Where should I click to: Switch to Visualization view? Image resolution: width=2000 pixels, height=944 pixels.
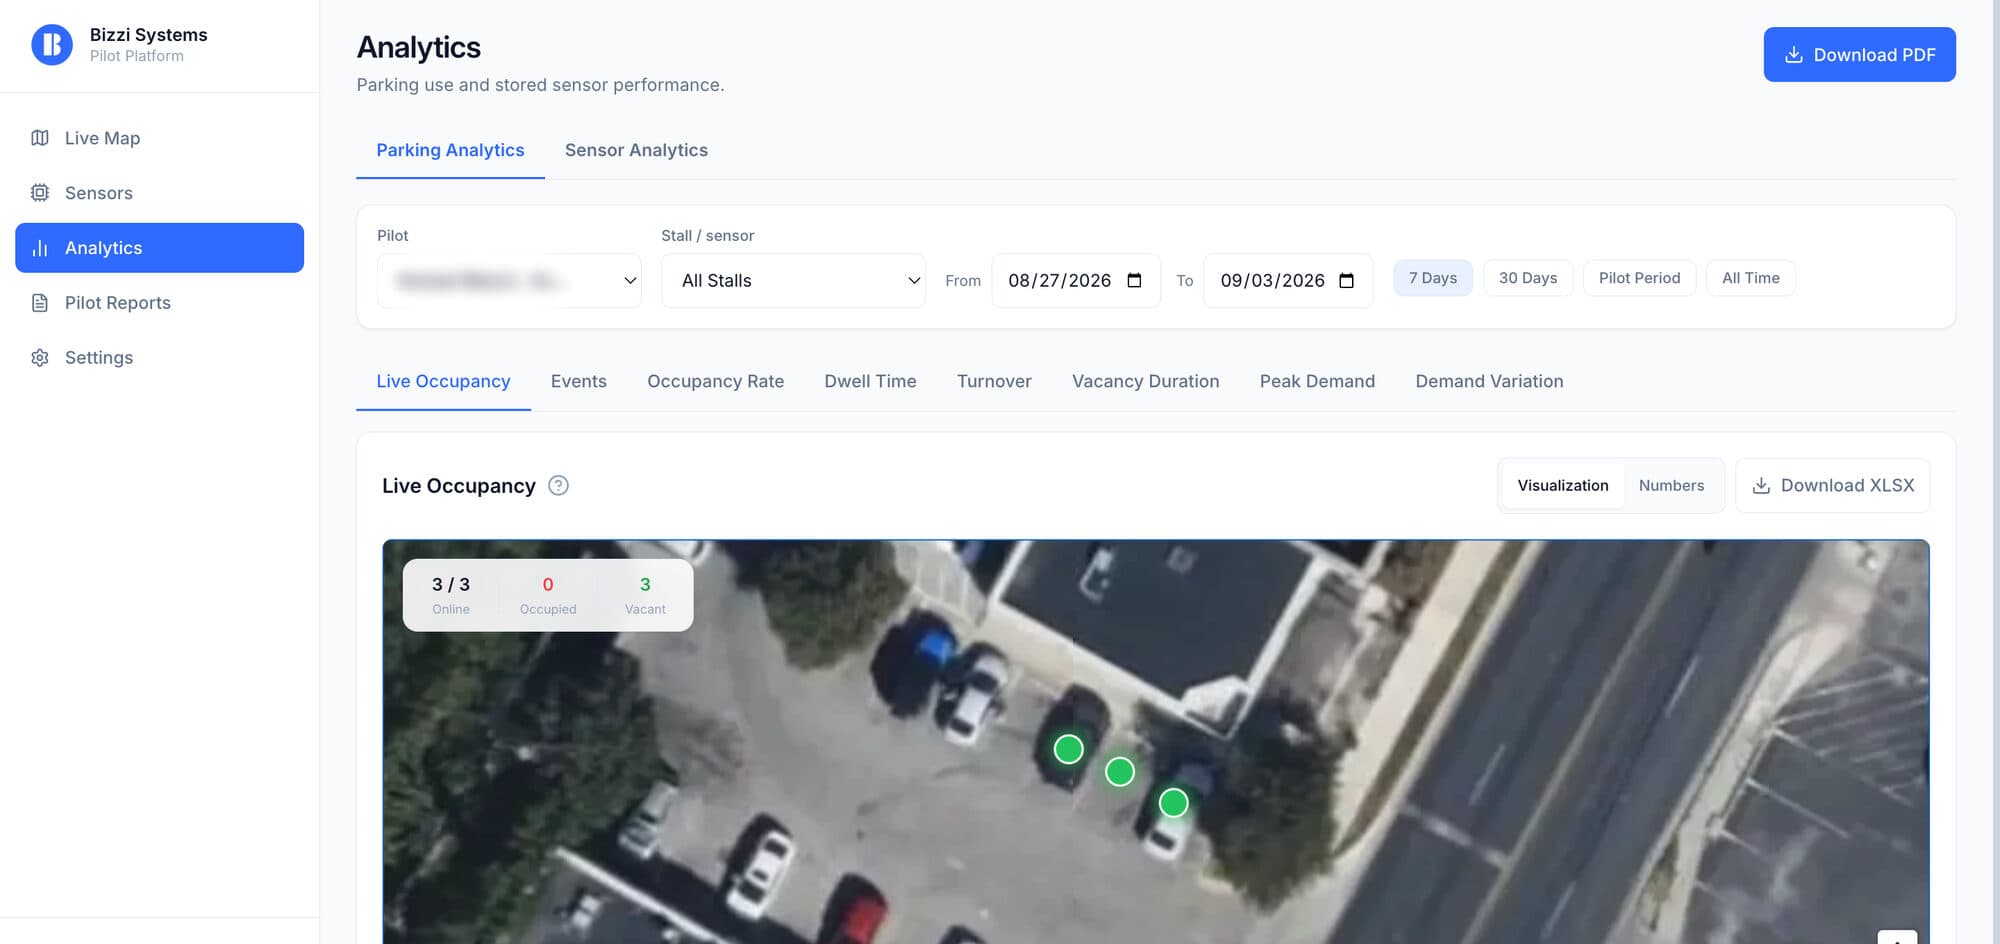(1562, 486)
